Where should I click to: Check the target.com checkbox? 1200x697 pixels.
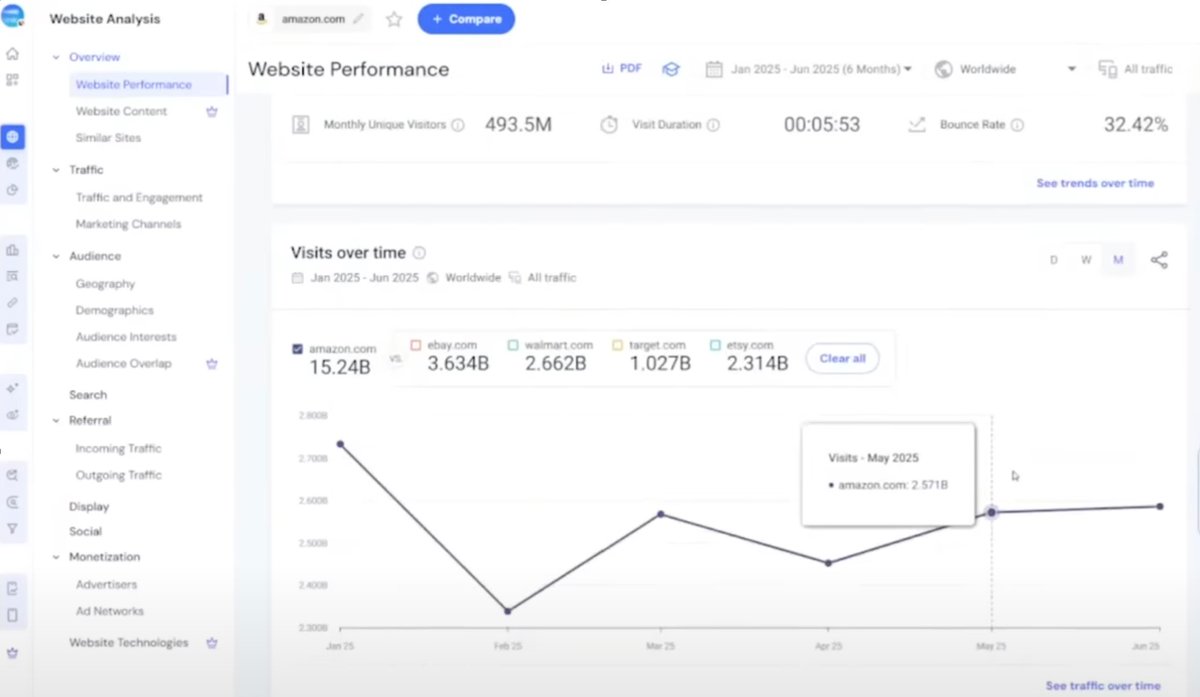(x=617, y=345)
